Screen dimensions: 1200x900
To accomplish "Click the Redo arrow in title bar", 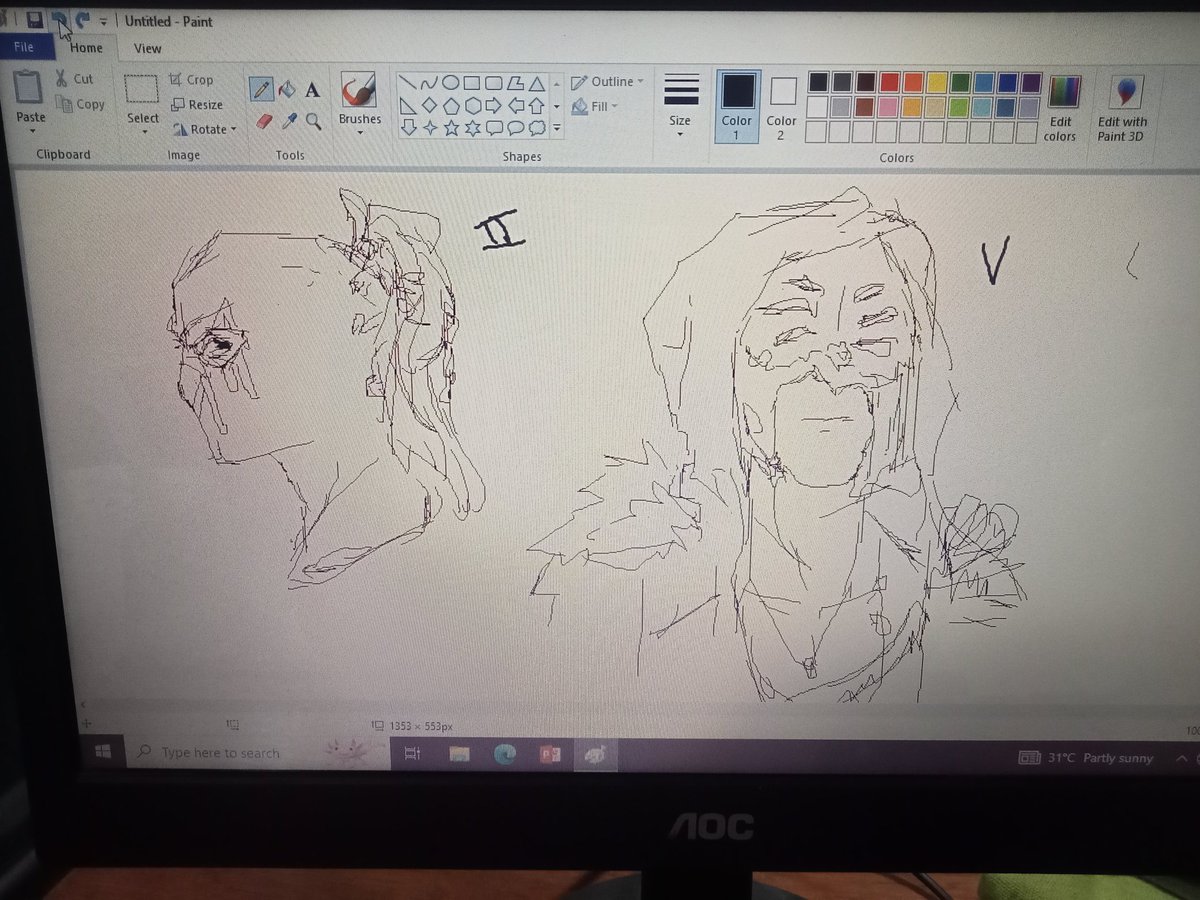I will [83, 20].
